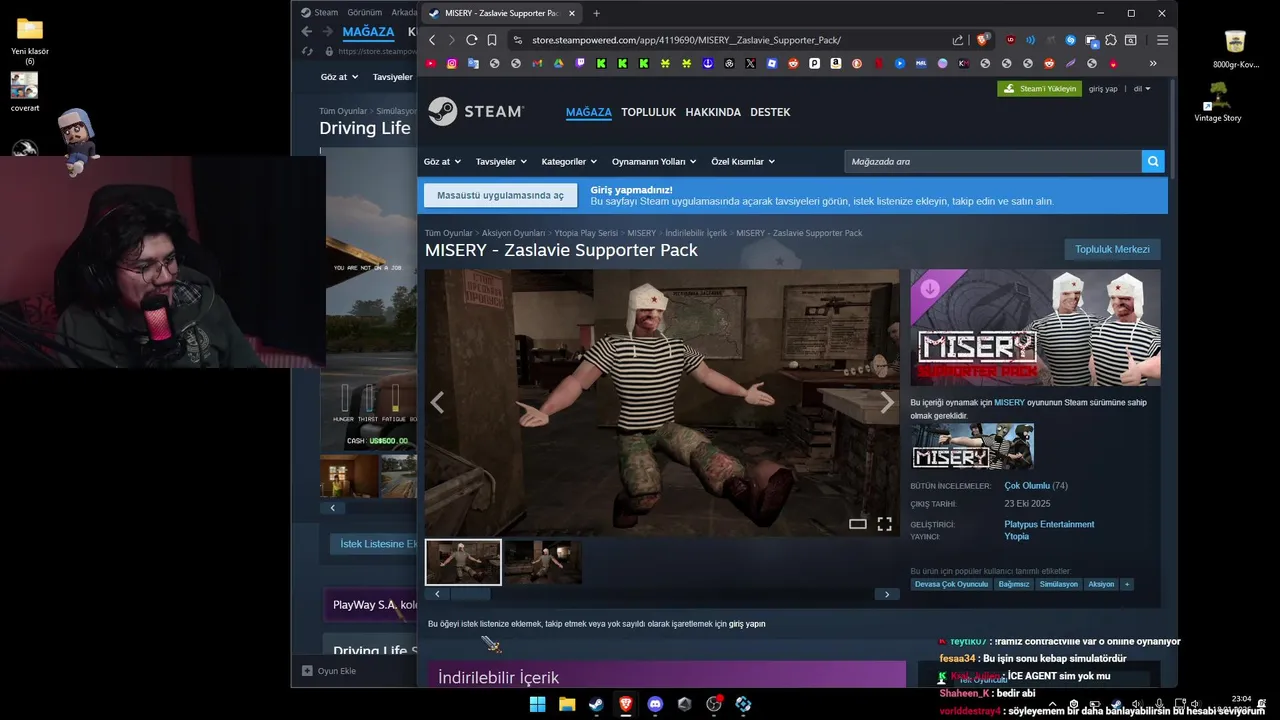Open the Gmail bookmark

tap(537, 63)
